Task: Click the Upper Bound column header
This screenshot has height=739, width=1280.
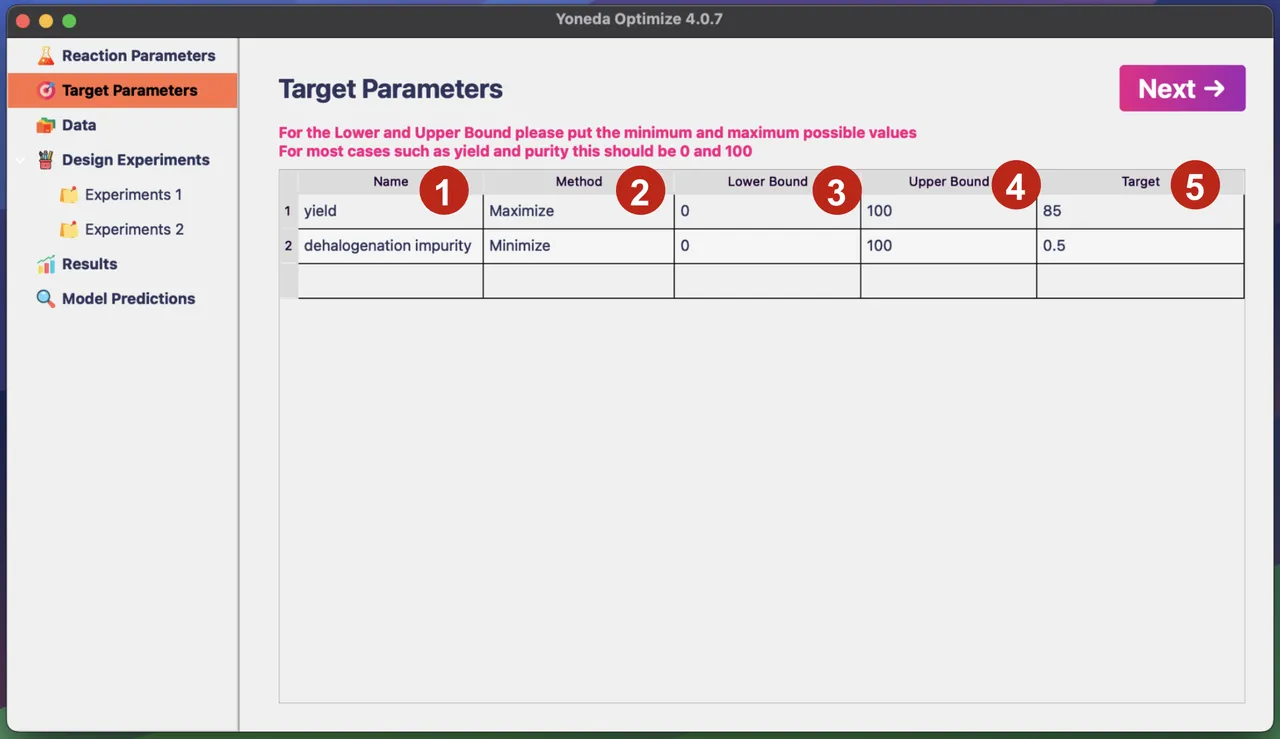Action: [x=948, y=182]
